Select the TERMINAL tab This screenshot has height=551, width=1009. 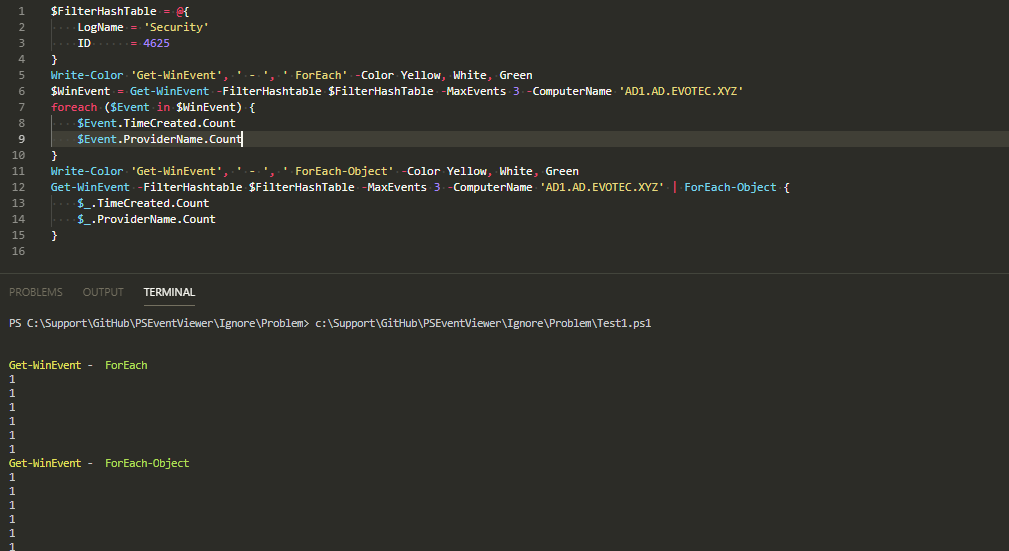tap(169, 292)
